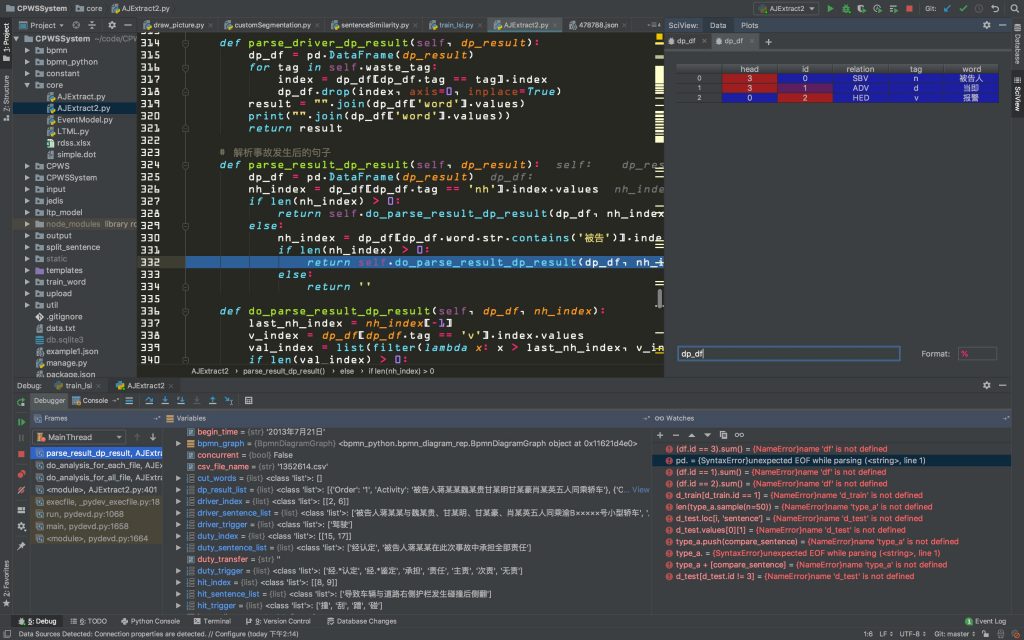
Task: Toggle pin tab in debug sidebar
Action: (21, 545)
